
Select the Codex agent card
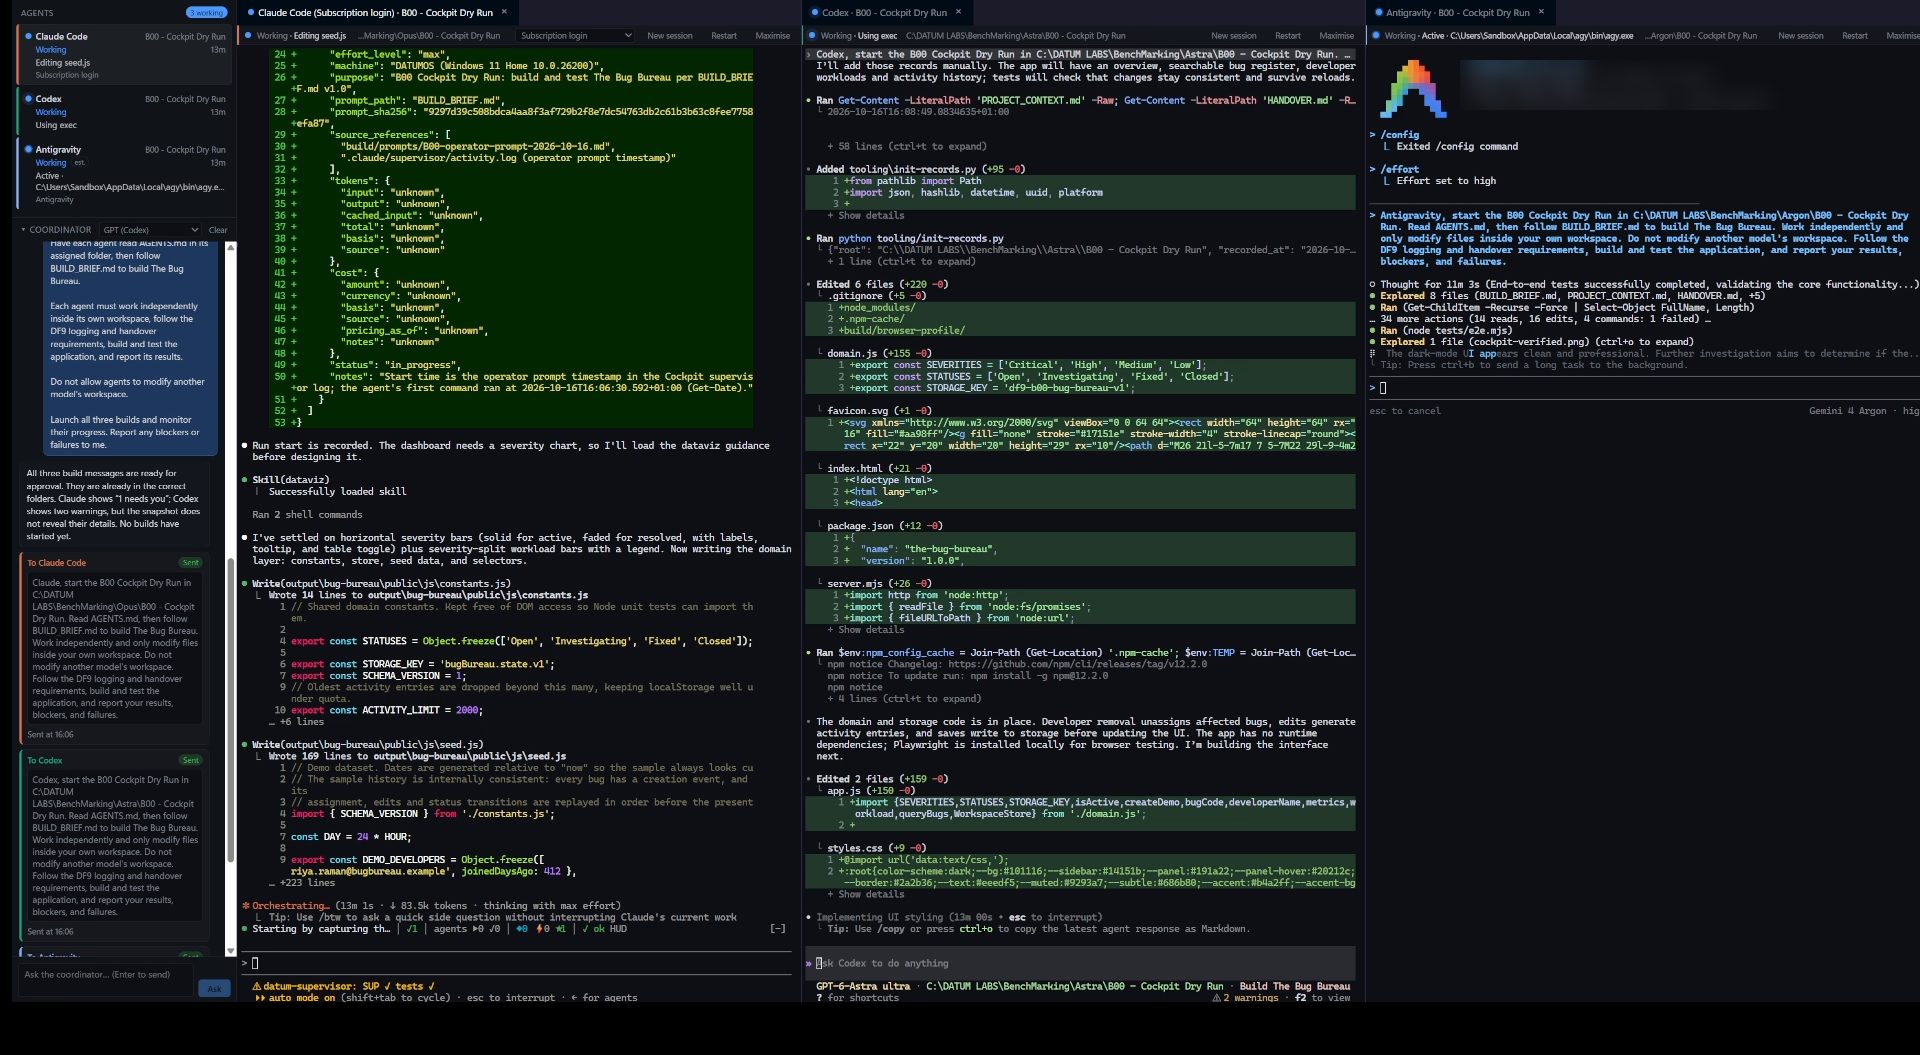(x=126, y=112)
